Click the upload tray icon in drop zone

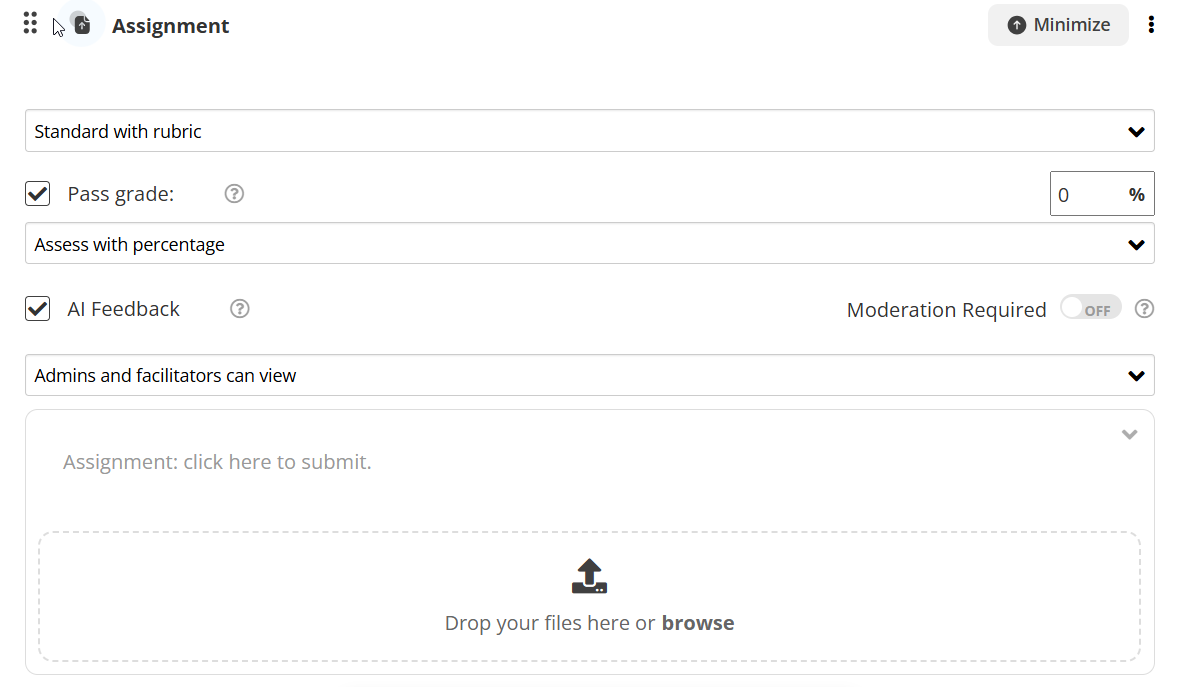[x=589, y=576]
